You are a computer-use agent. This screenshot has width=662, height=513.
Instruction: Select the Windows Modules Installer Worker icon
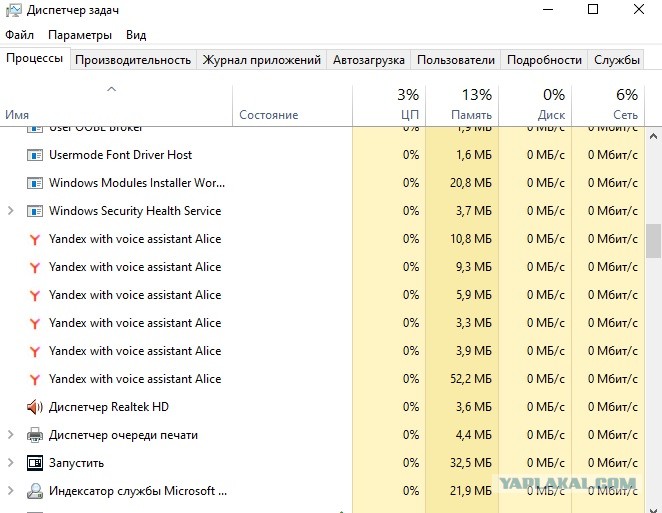pyautogui.click(x=35, y=183)
